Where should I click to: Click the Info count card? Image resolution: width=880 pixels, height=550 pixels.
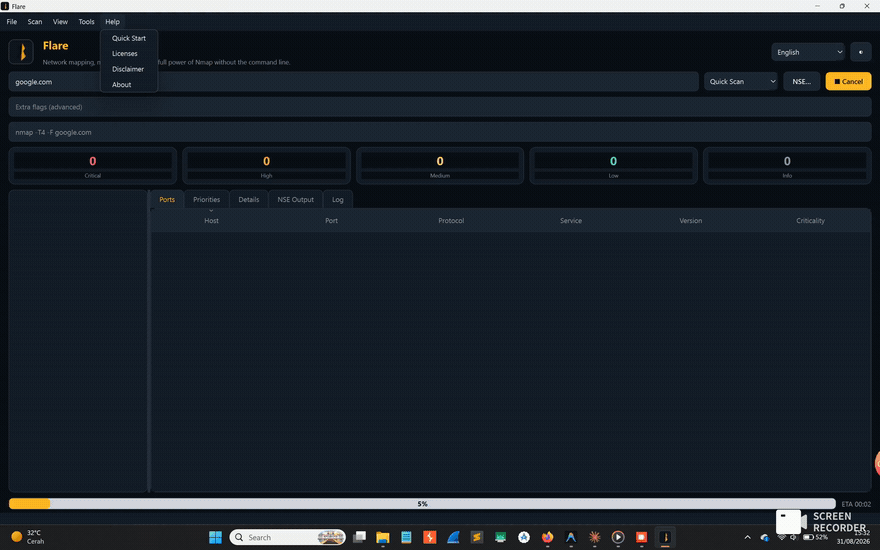[x=787, y=166]
